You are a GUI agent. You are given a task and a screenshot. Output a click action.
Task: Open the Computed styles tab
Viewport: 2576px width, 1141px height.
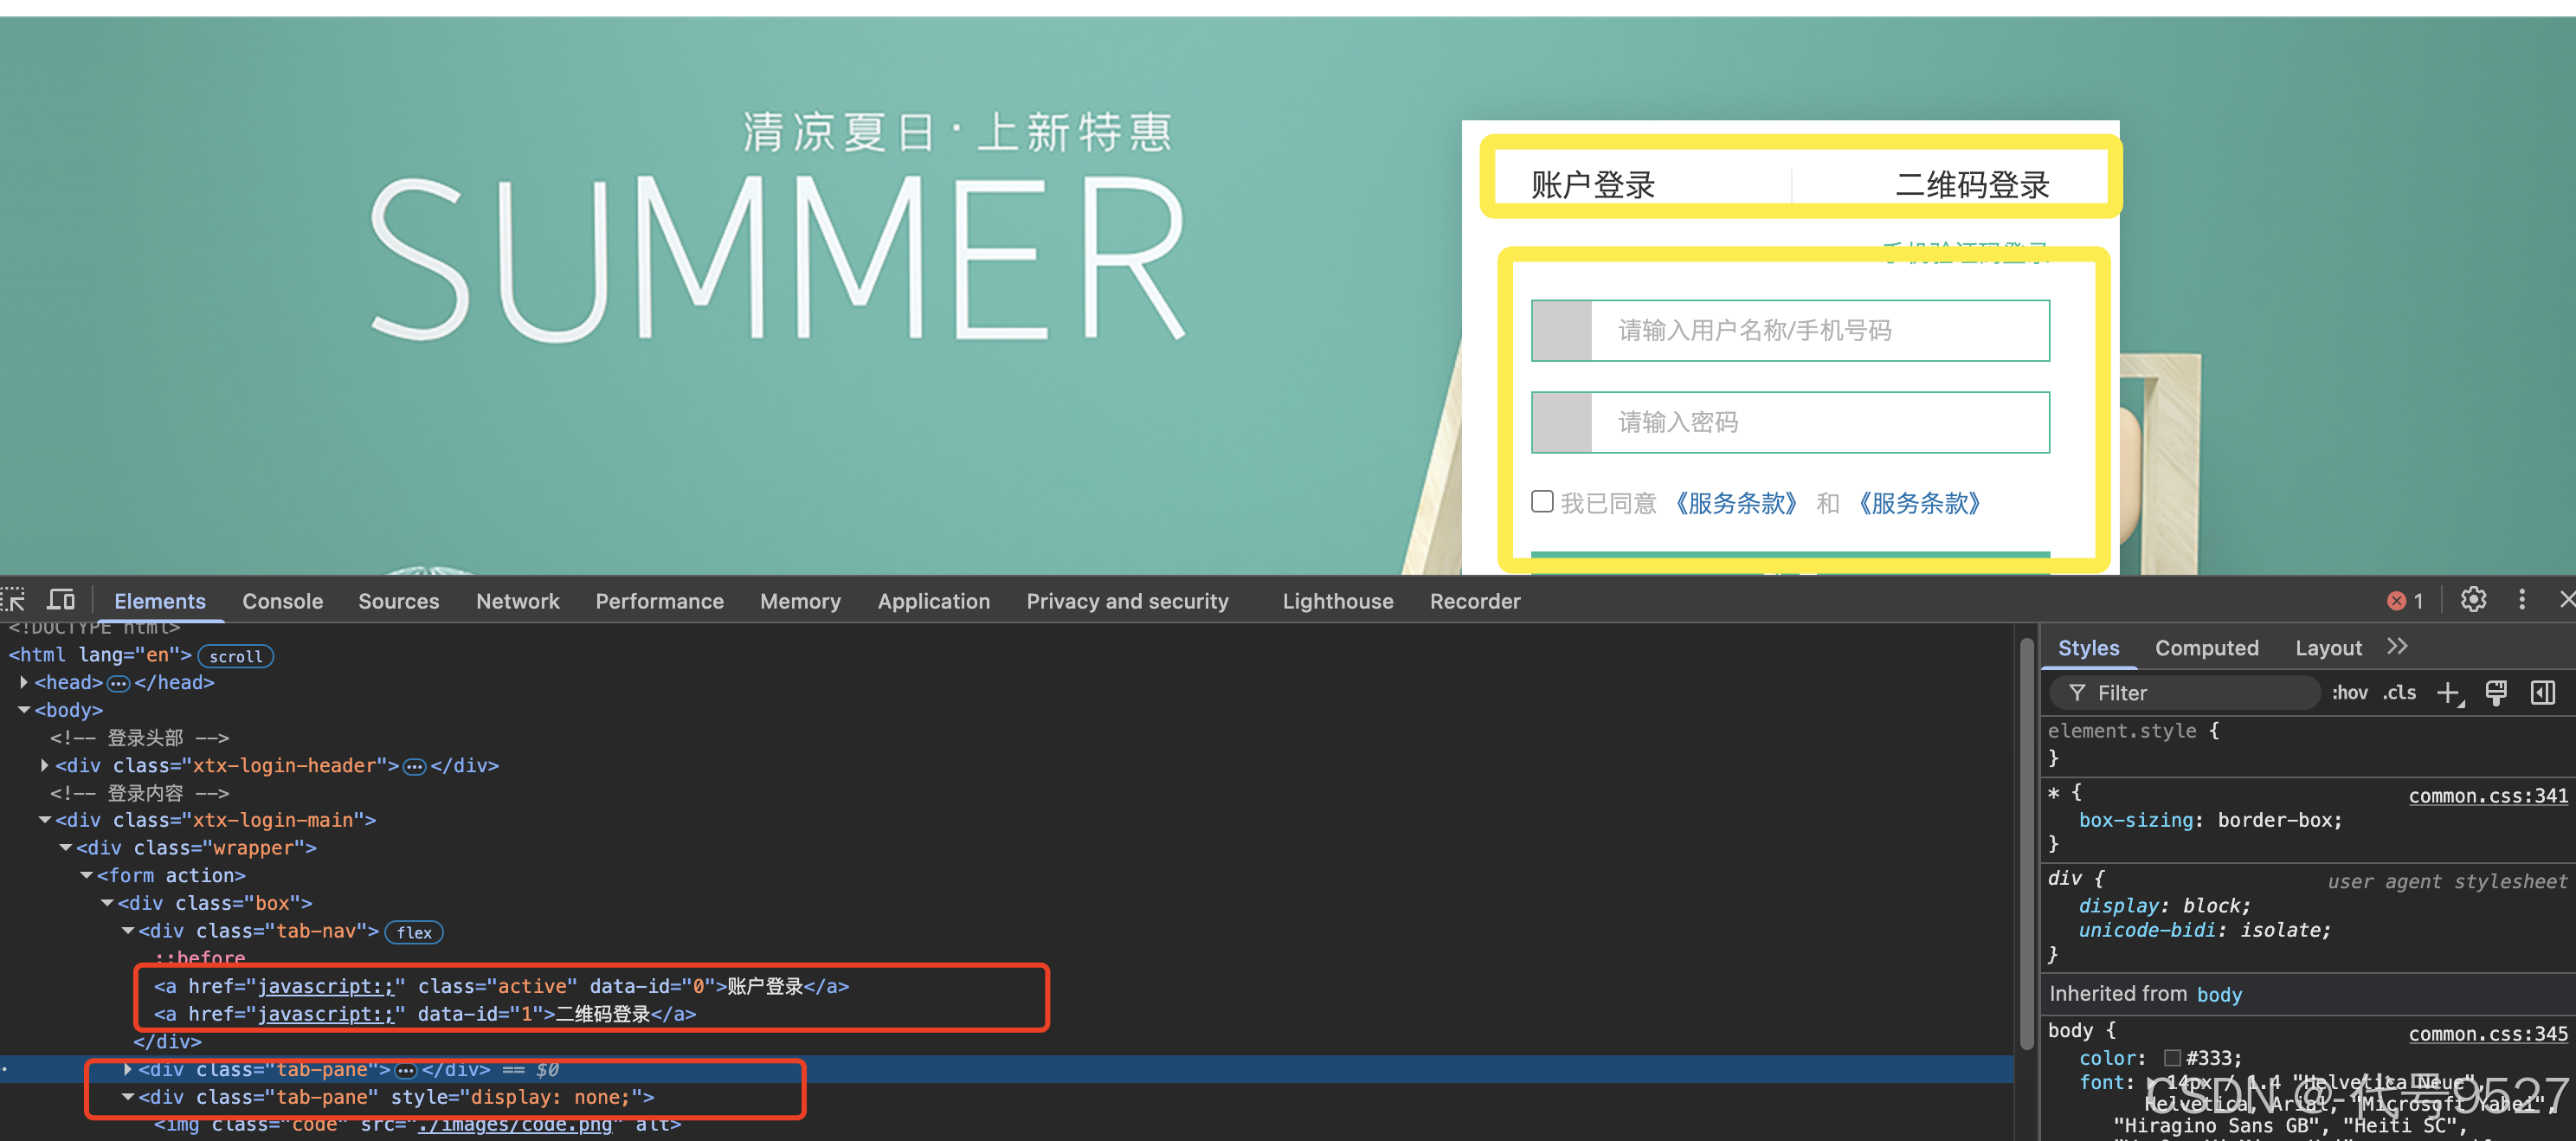[x=2206, y=648]
